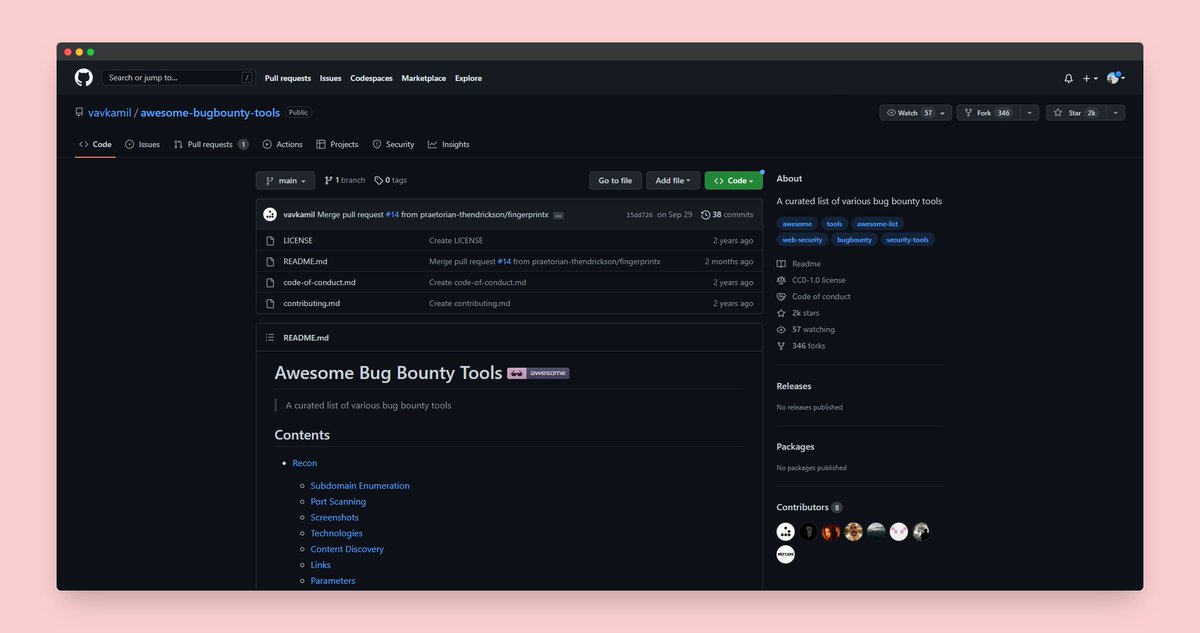This screenshot has height=633, width=1200.
Task: Open Code of conduct sidebar link
Action: coord(814,297)
